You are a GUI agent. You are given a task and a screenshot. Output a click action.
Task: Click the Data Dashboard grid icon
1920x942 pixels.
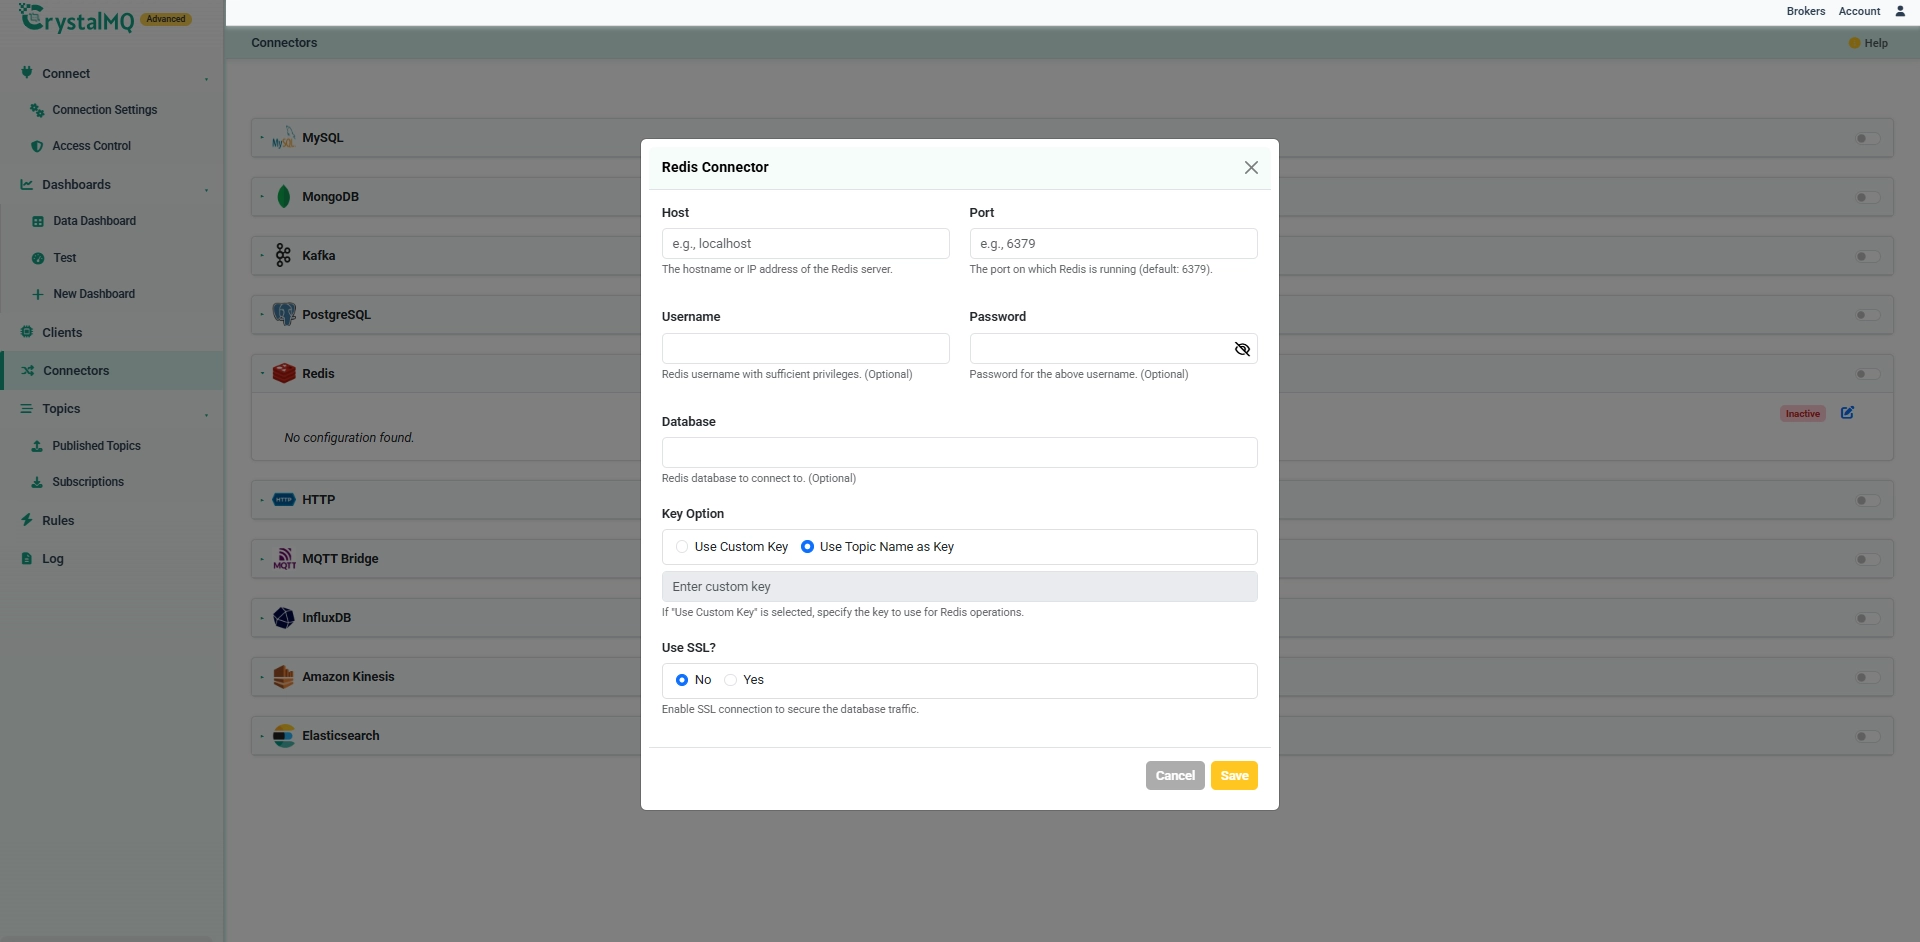coord(38,221)
